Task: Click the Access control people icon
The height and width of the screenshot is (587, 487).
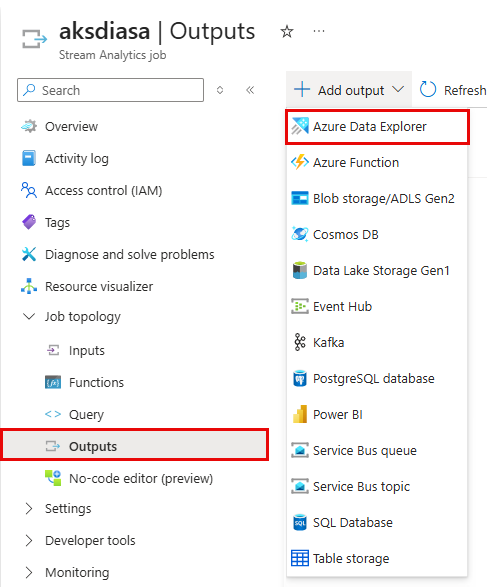Action: click(x=29, y=190)
